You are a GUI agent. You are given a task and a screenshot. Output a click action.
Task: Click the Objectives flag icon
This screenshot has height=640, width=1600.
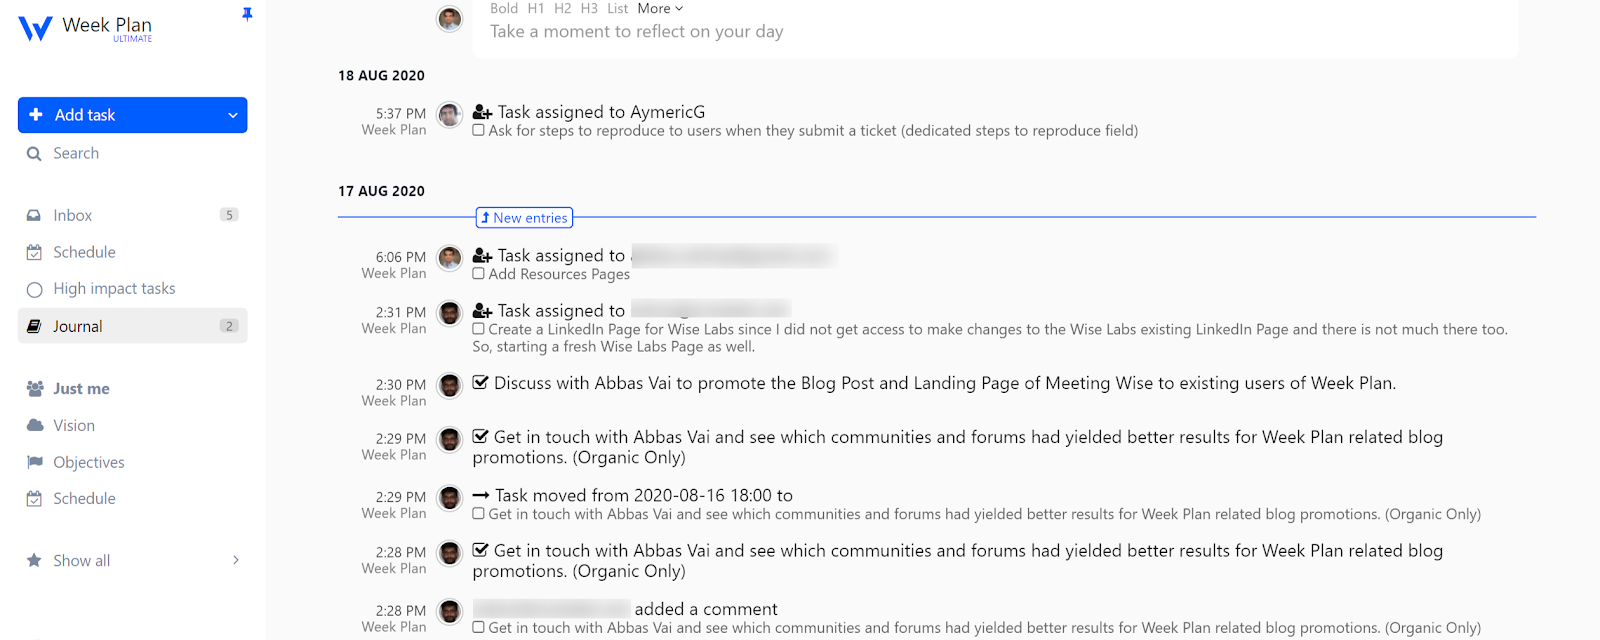coord(34,462)
